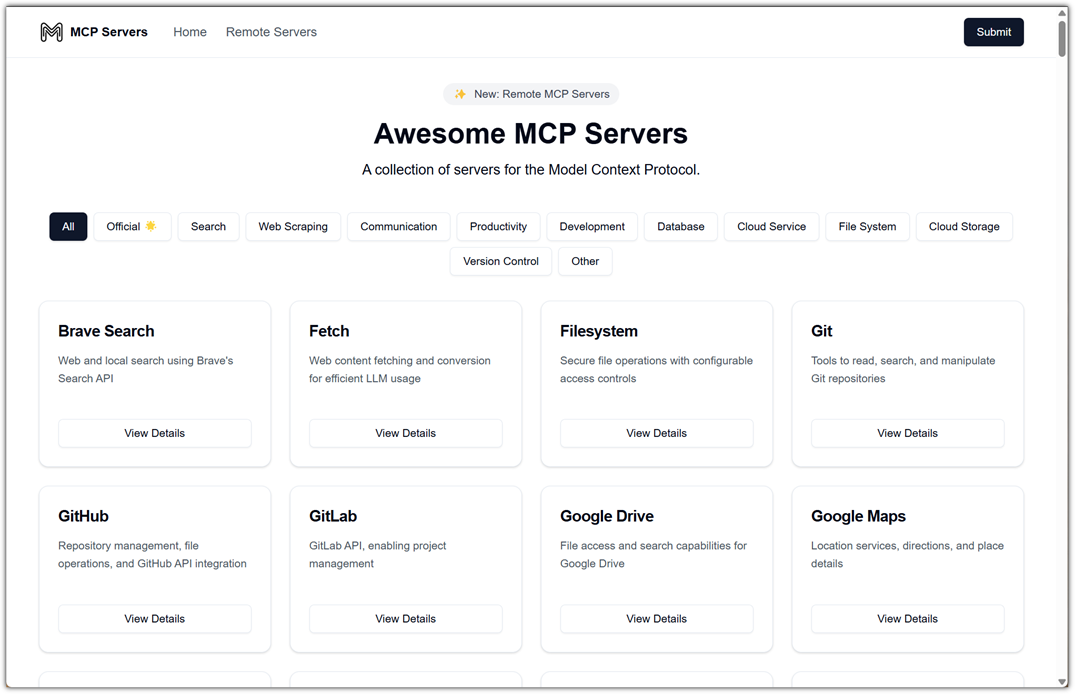Click 'Web and local search' description
1075x694 pixels.
tap(145, 370)
